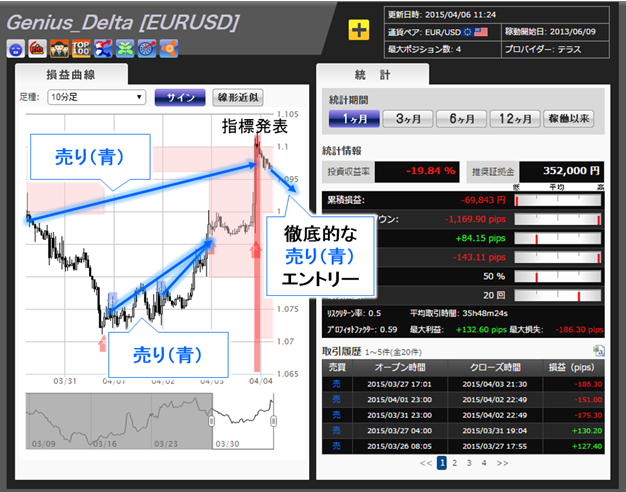Click the trade row opened 2015/04/01 23:00
The image size is (626, 492).
pos(463,400)
